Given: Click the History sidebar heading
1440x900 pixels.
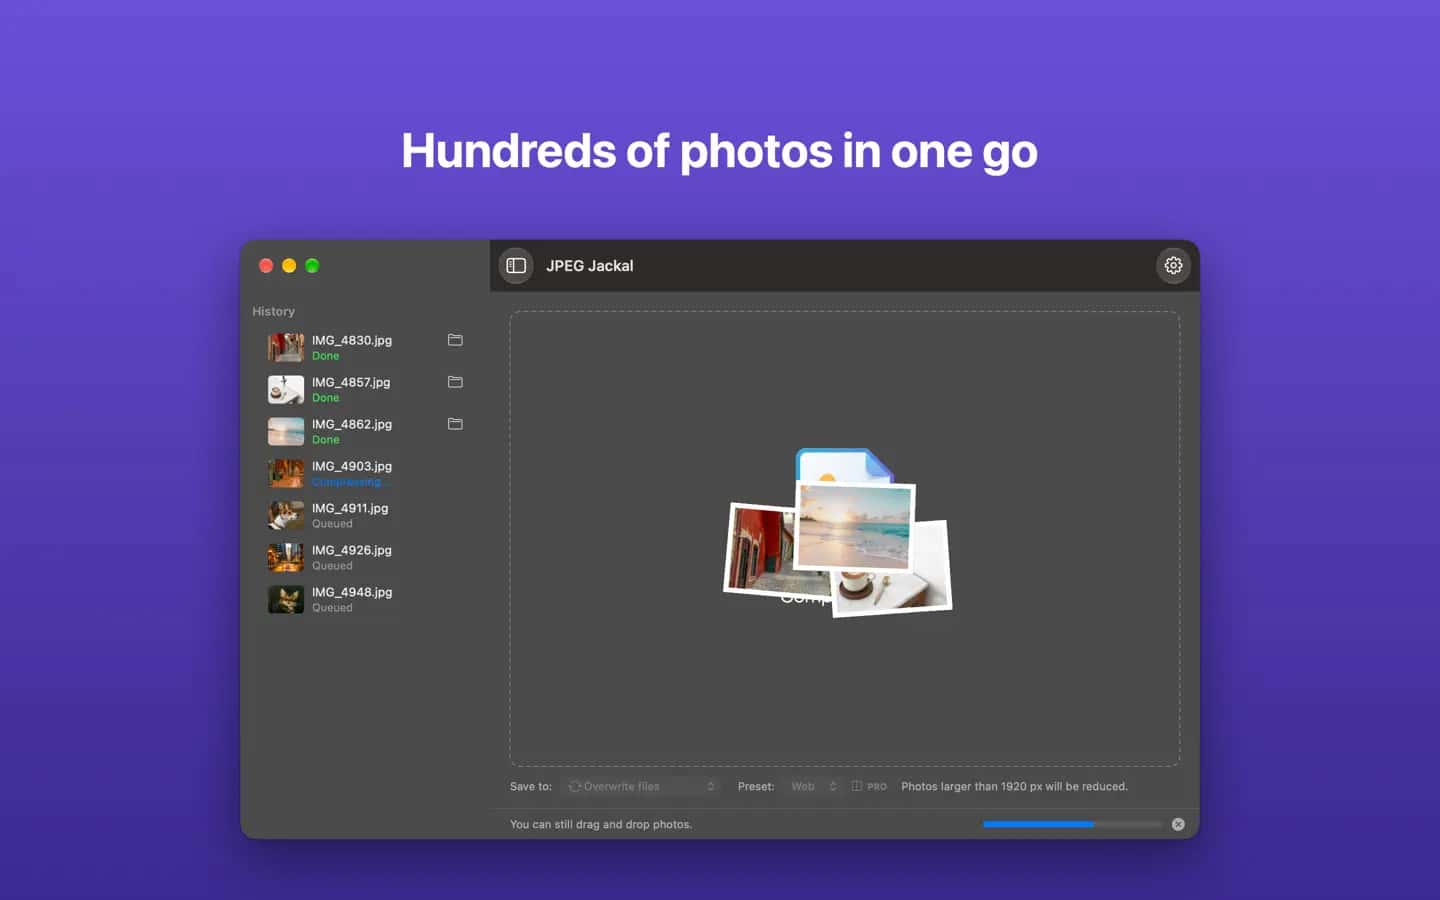Looking at the screenshot, I should (273, 311).
